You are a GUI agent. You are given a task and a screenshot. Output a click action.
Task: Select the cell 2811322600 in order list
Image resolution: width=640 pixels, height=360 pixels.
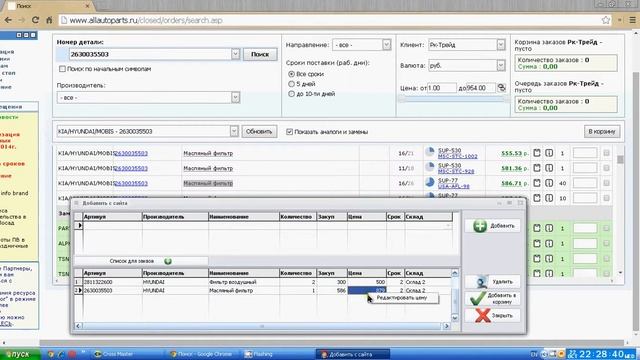point(112,282)
